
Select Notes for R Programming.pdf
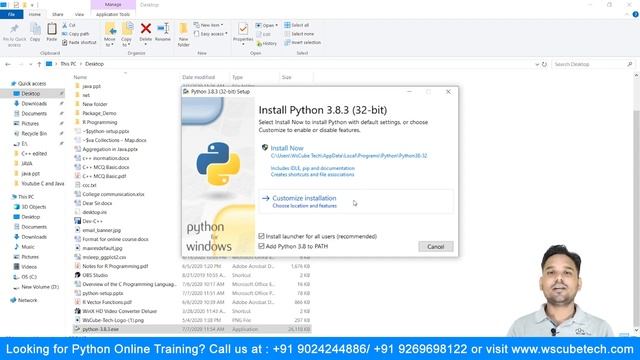coord(115,266)
